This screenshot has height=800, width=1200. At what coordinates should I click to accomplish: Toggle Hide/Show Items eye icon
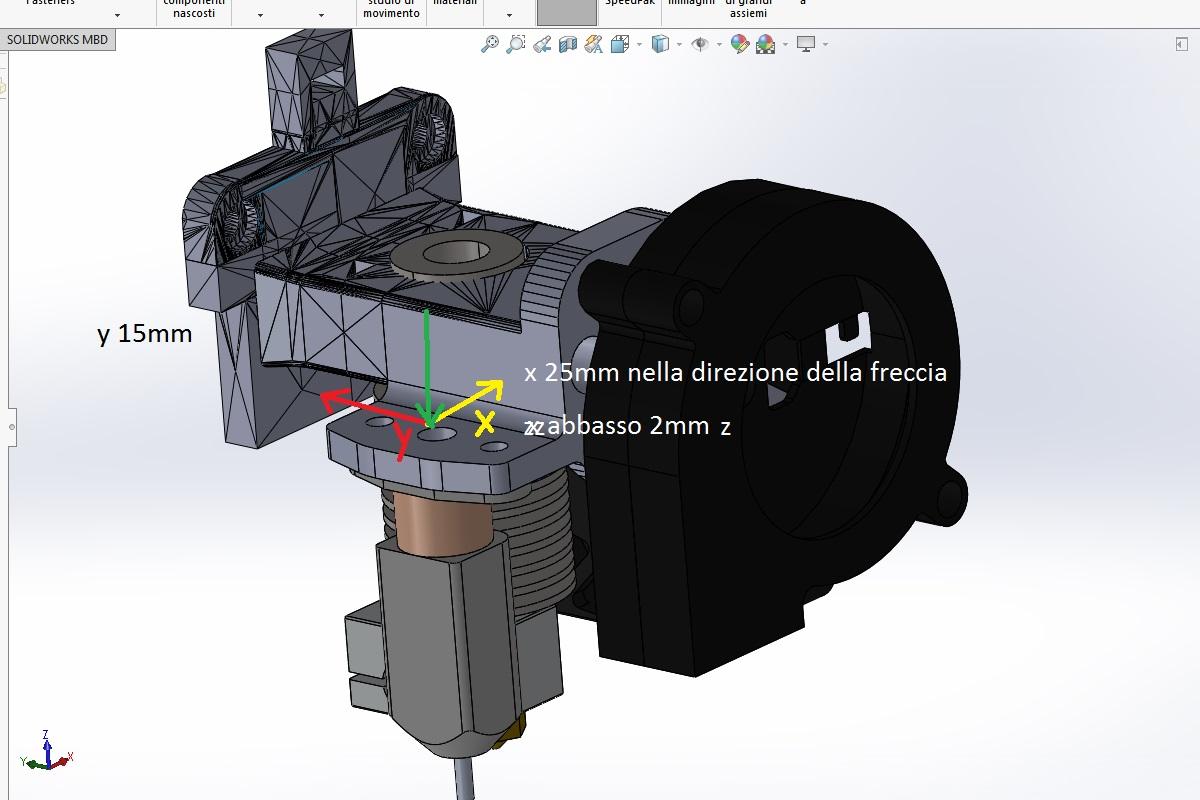pos(700,44)
